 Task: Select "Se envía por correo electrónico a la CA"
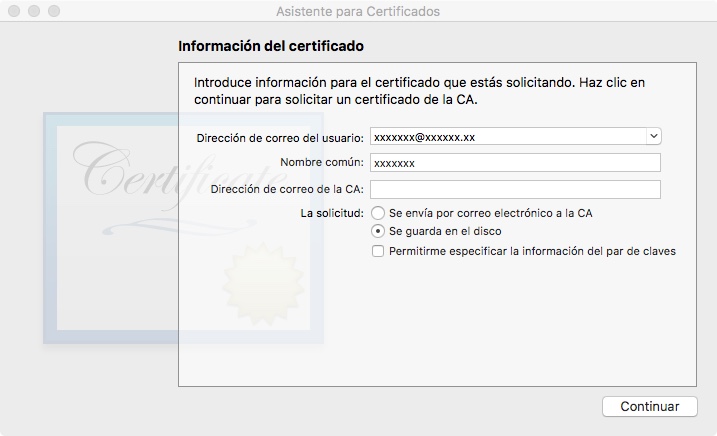click(x=378, y=213)
